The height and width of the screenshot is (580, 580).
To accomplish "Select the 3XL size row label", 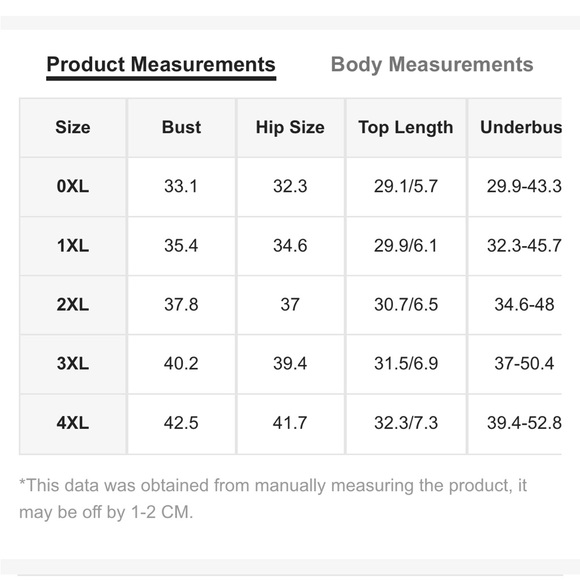I will point(73,364).
